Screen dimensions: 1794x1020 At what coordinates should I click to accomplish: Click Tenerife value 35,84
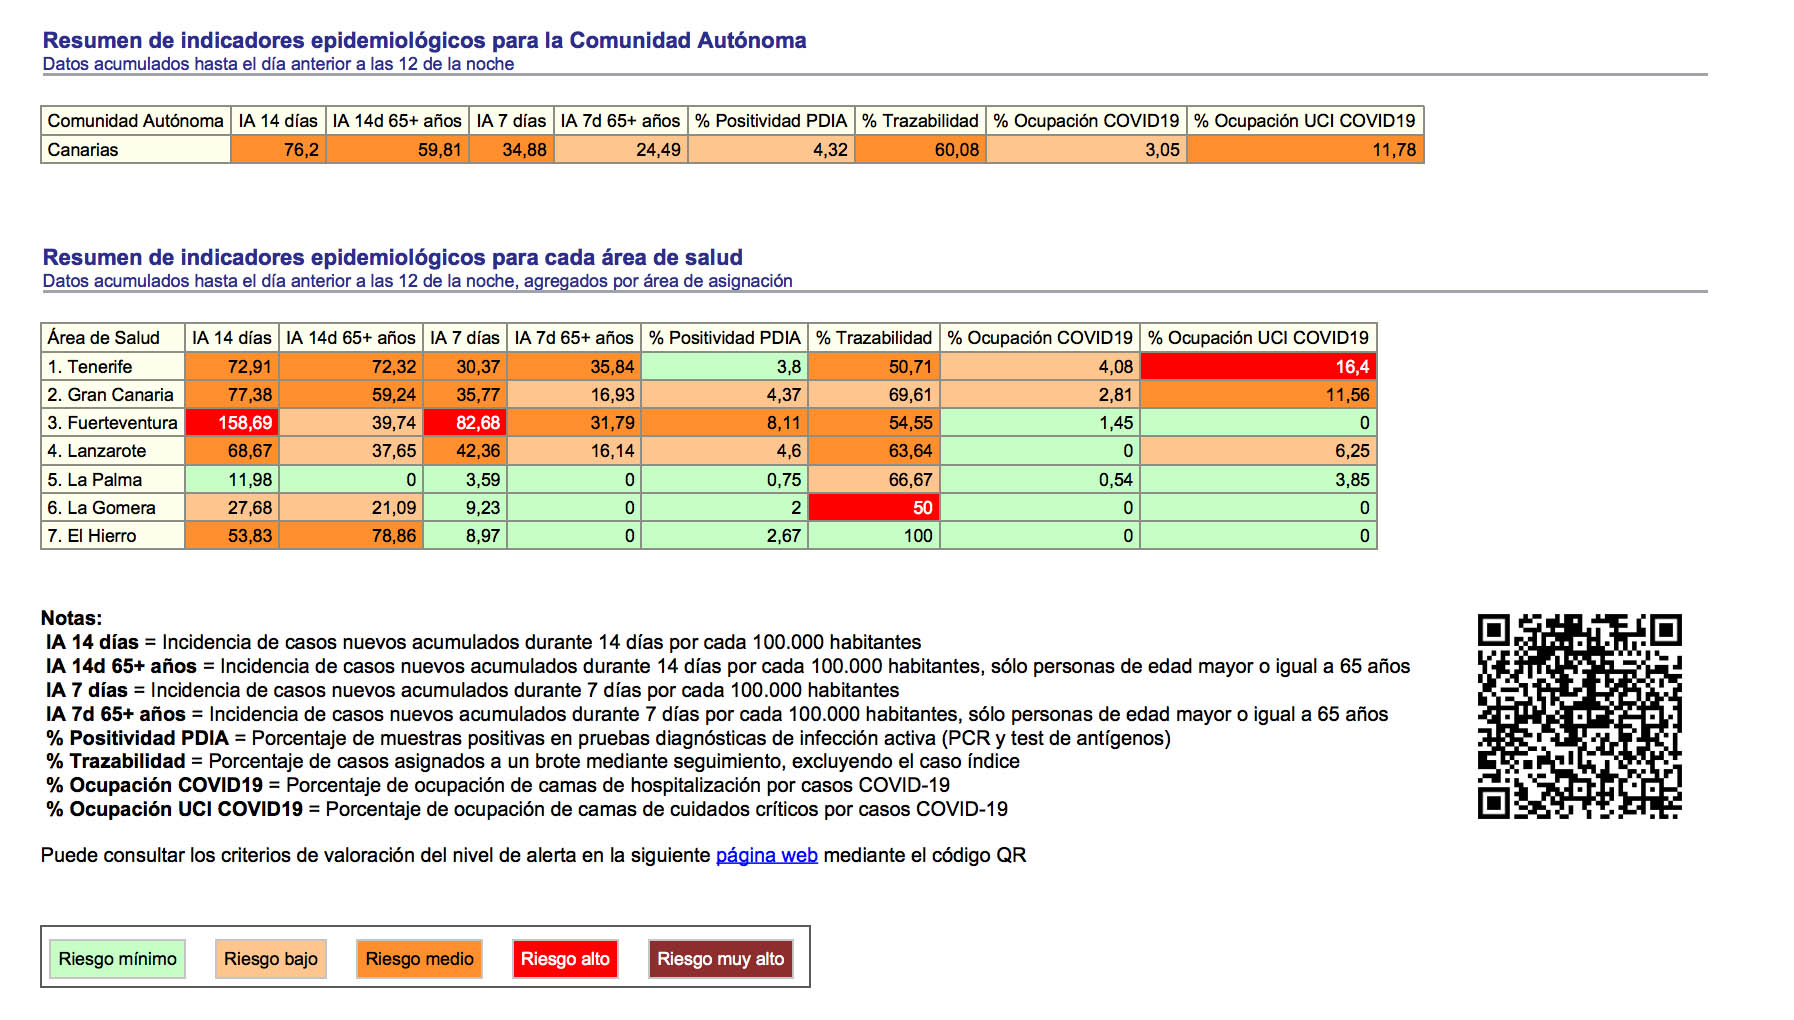pyautogui.click(x=574, y=367)
